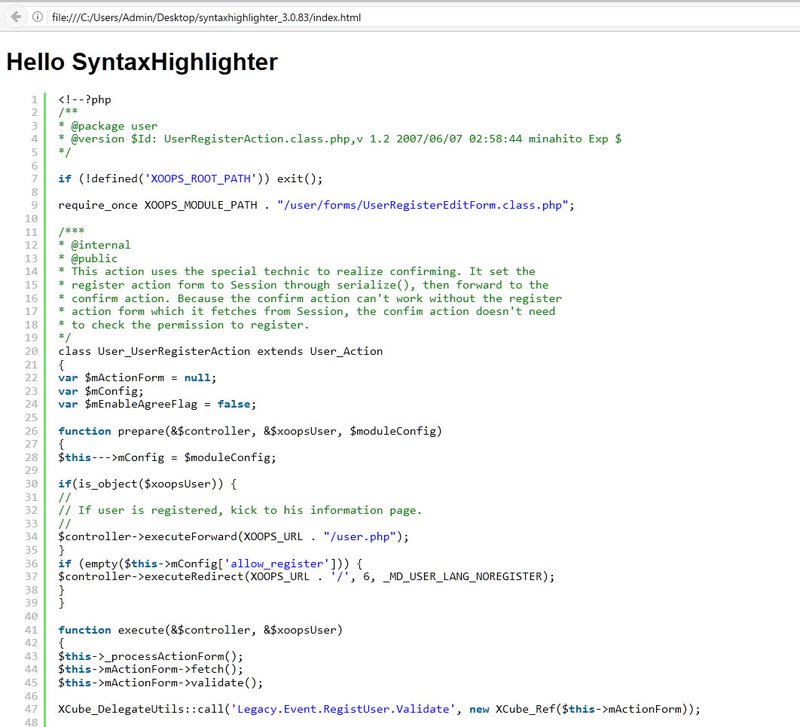Focus the address bar with index.html path
The height and width of the screenshot is (727, 800).
[206, 17]
